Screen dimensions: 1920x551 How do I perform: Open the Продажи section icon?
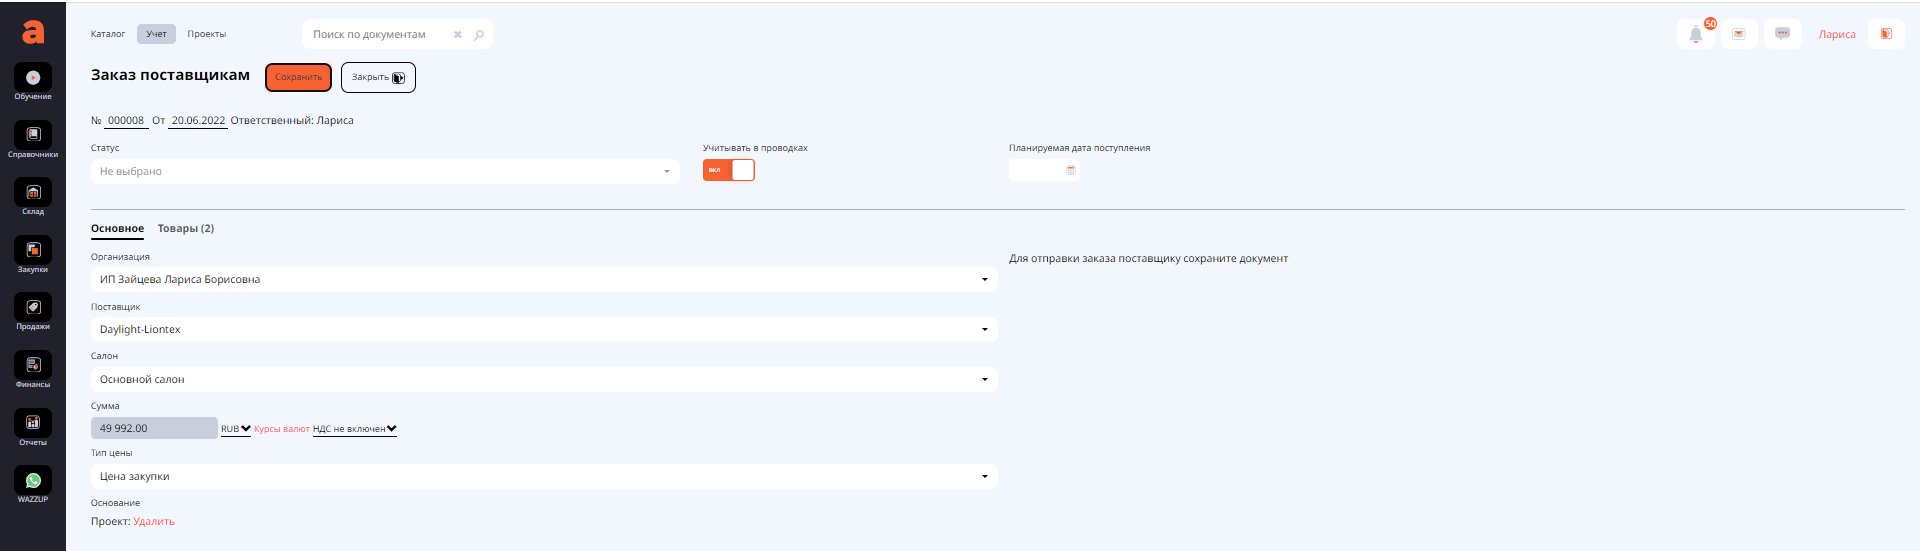33,308
